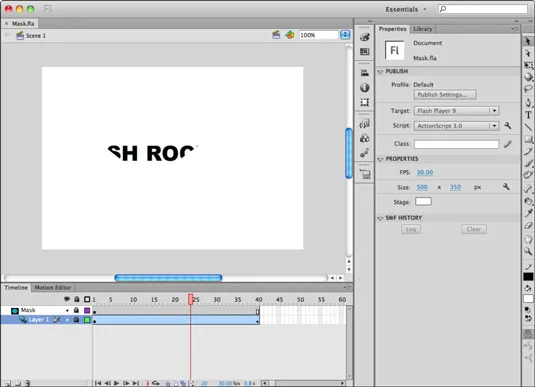Select the Selection arrow tool

(x=528, y=41)
